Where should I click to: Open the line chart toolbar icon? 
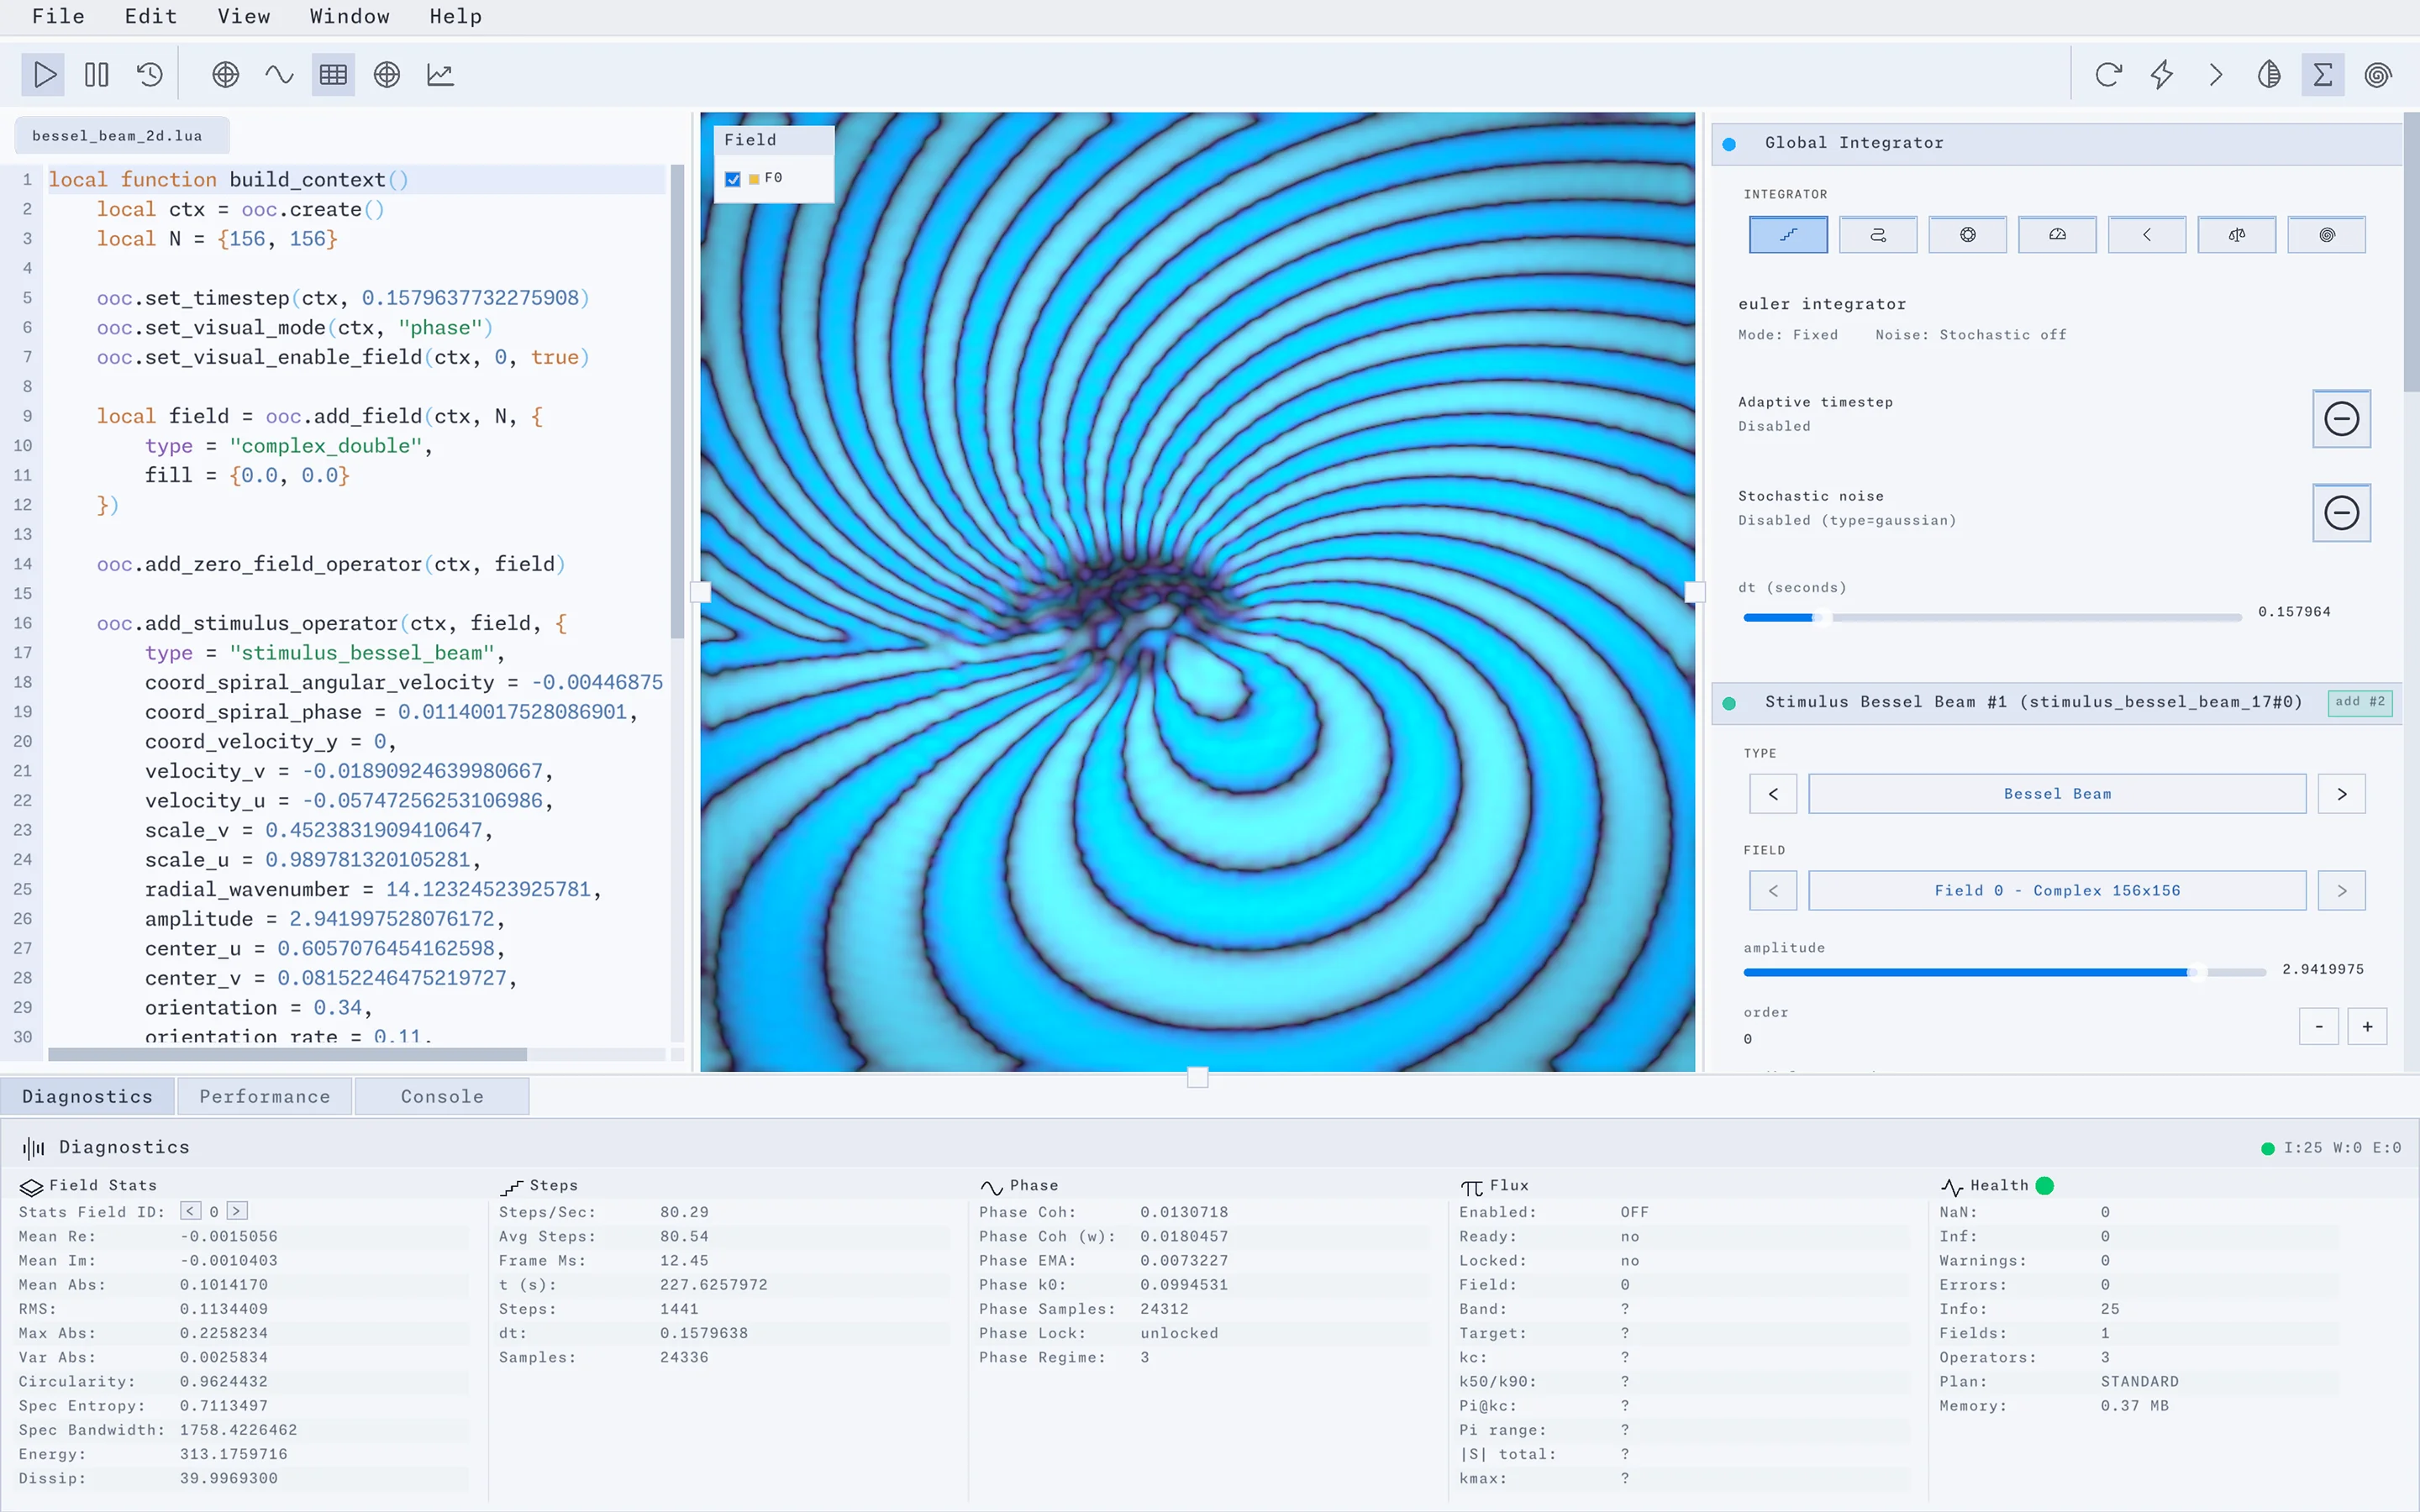440,74
